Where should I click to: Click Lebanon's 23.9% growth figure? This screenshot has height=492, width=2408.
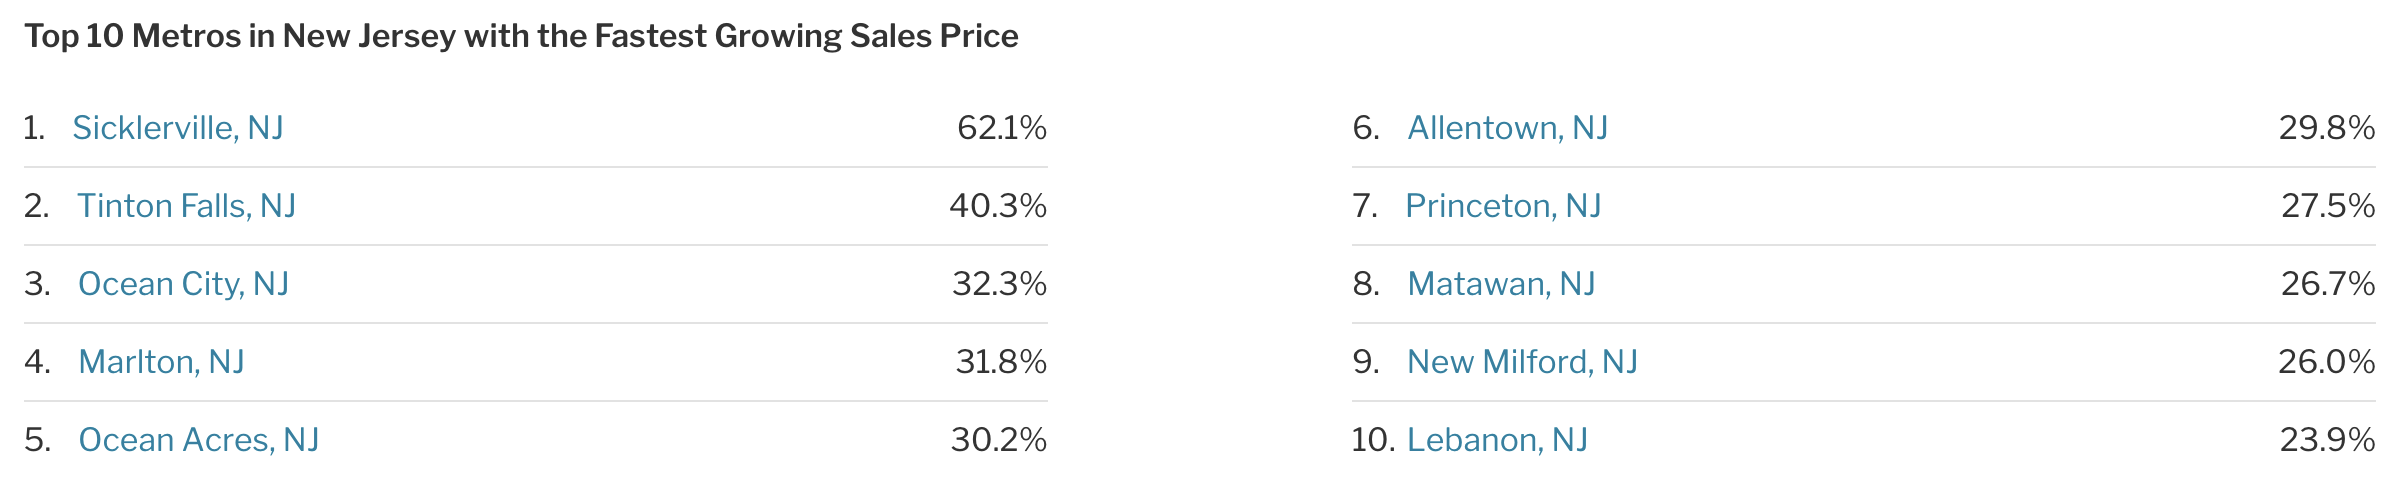click(x=2327, y=440)
